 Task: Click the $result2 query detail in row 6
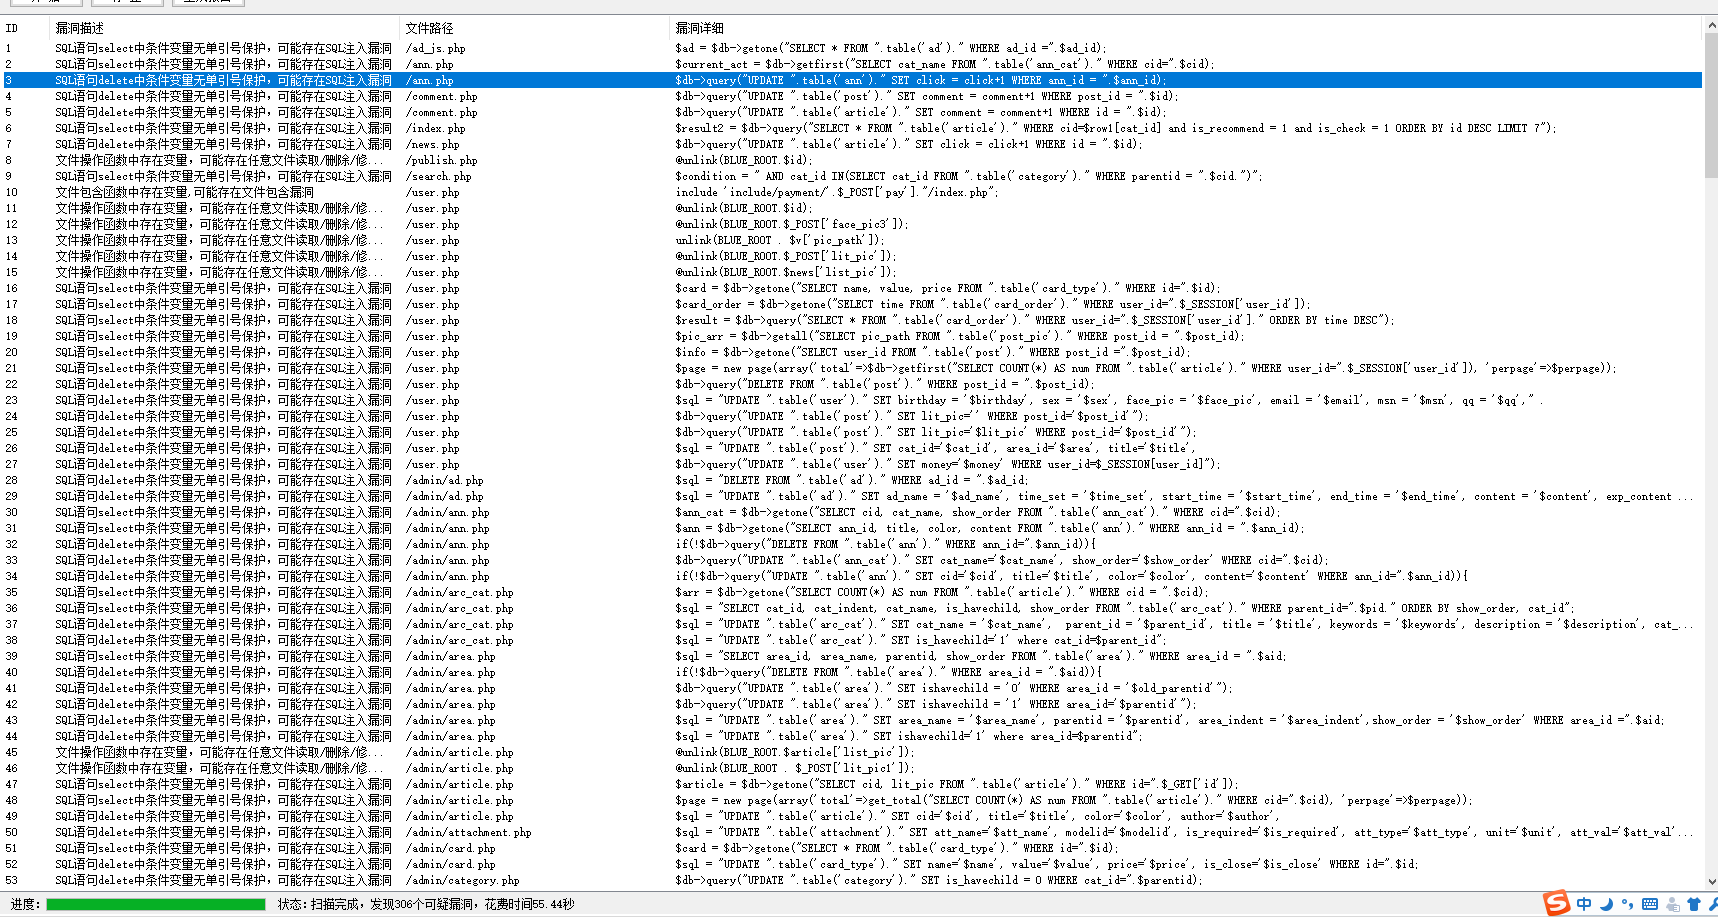click(x=1115, y=128)
